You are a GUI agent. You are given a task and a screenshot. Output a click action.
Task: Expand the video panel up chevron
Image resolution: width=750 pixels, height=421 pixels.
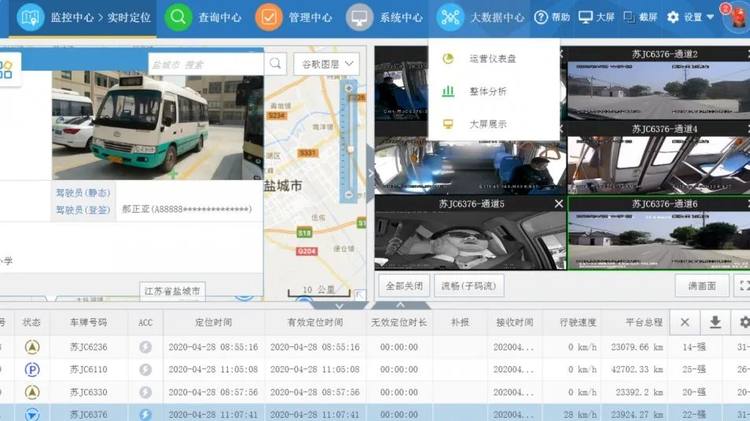coord(401,305)
